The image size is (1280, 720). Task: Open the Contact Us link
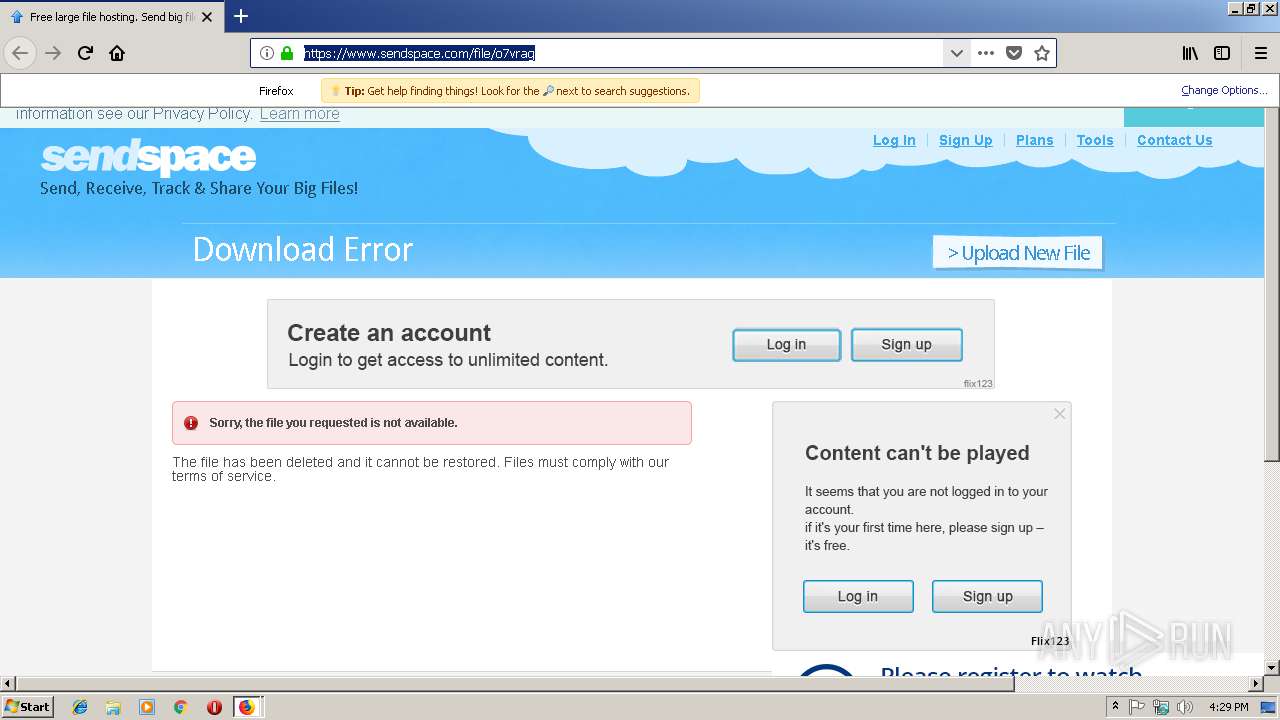click(x=1174, y=140)
